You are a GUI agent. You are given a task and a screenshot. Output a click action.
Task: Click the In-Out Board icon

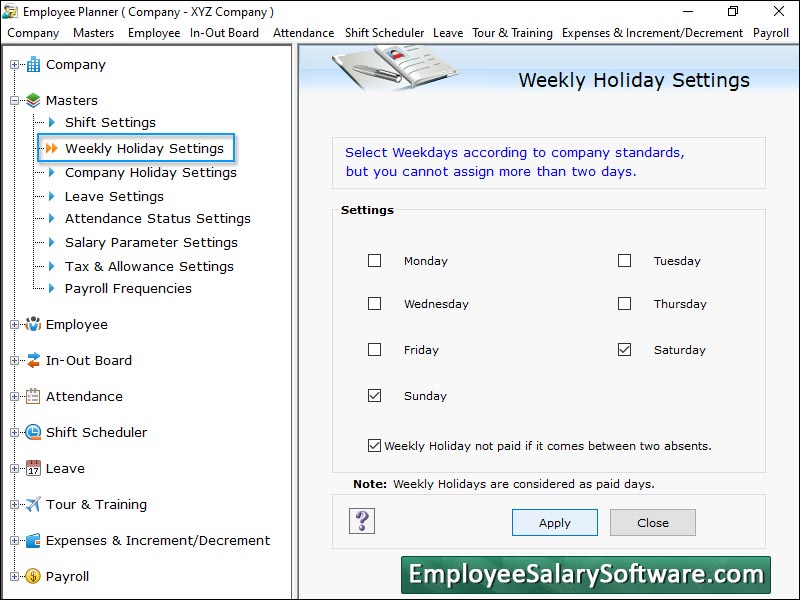coord(33,360)
